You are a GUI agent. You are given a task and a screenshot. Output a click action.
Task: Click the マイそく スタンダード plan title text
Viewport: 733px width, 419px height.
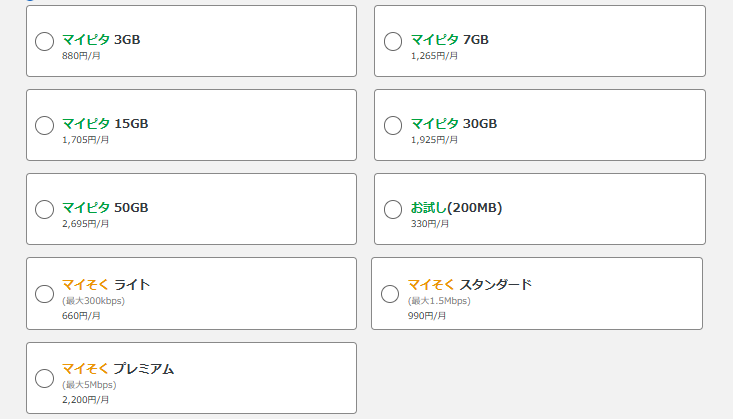click(470, 284)
